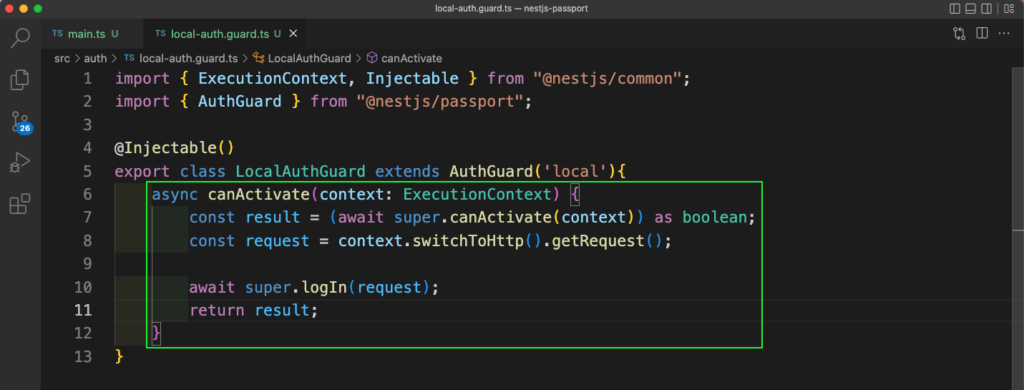Image resolution: width=1024 pixels, height=390 pixels.
Task: Click logIn on line 10
Action: pyautogui.click(x=323, y=287)
